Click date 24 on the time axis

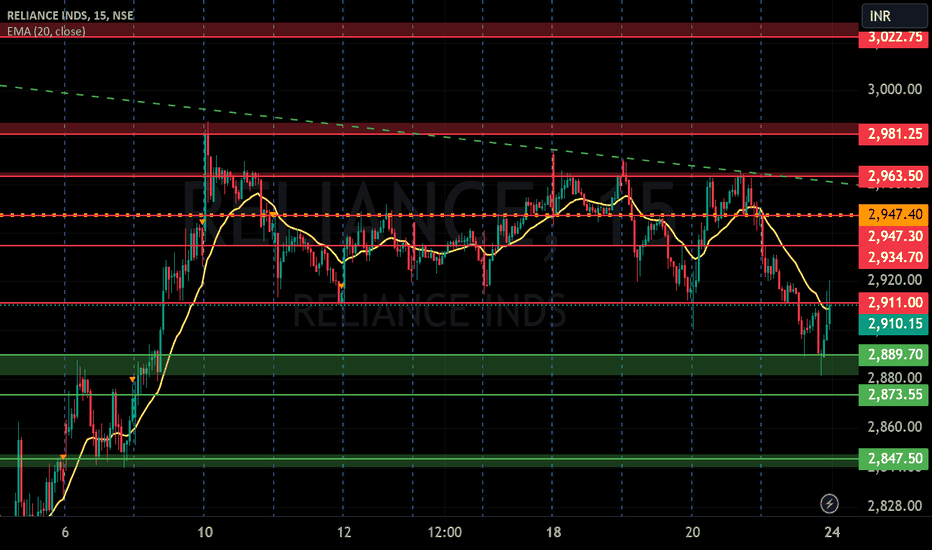click(833, 532)
